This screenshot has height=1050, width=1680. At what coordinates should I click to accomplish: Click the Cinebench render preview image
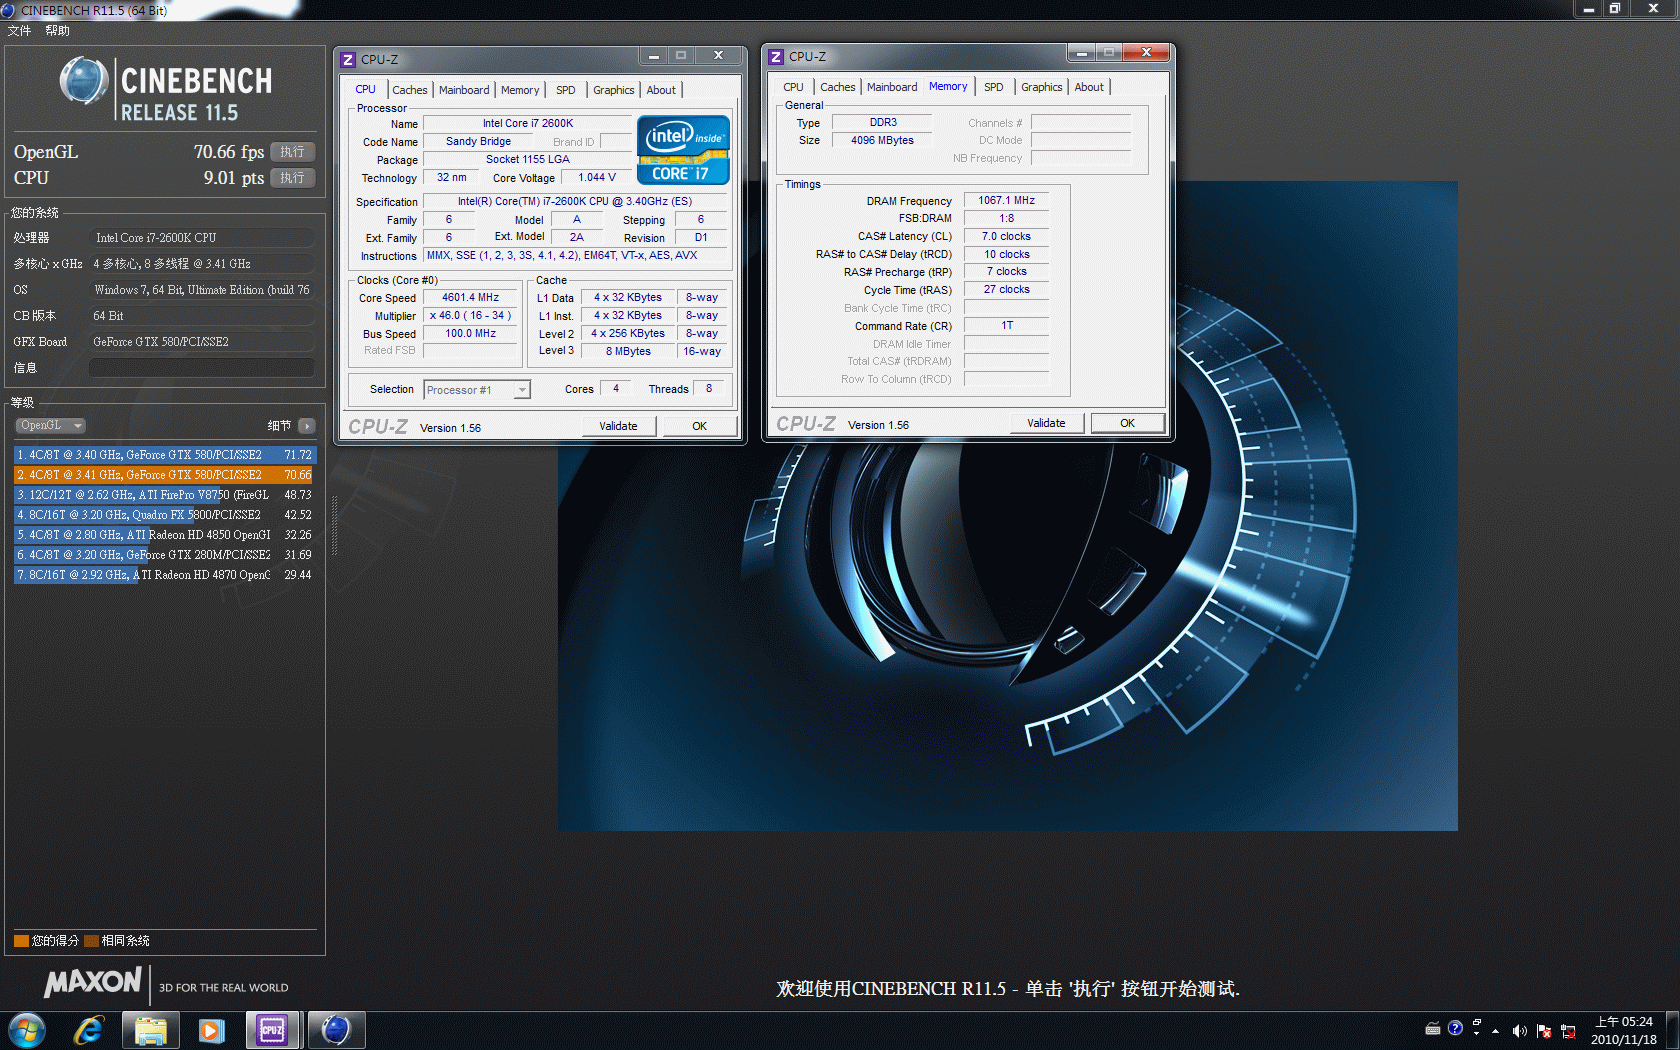click(1007, 506)
